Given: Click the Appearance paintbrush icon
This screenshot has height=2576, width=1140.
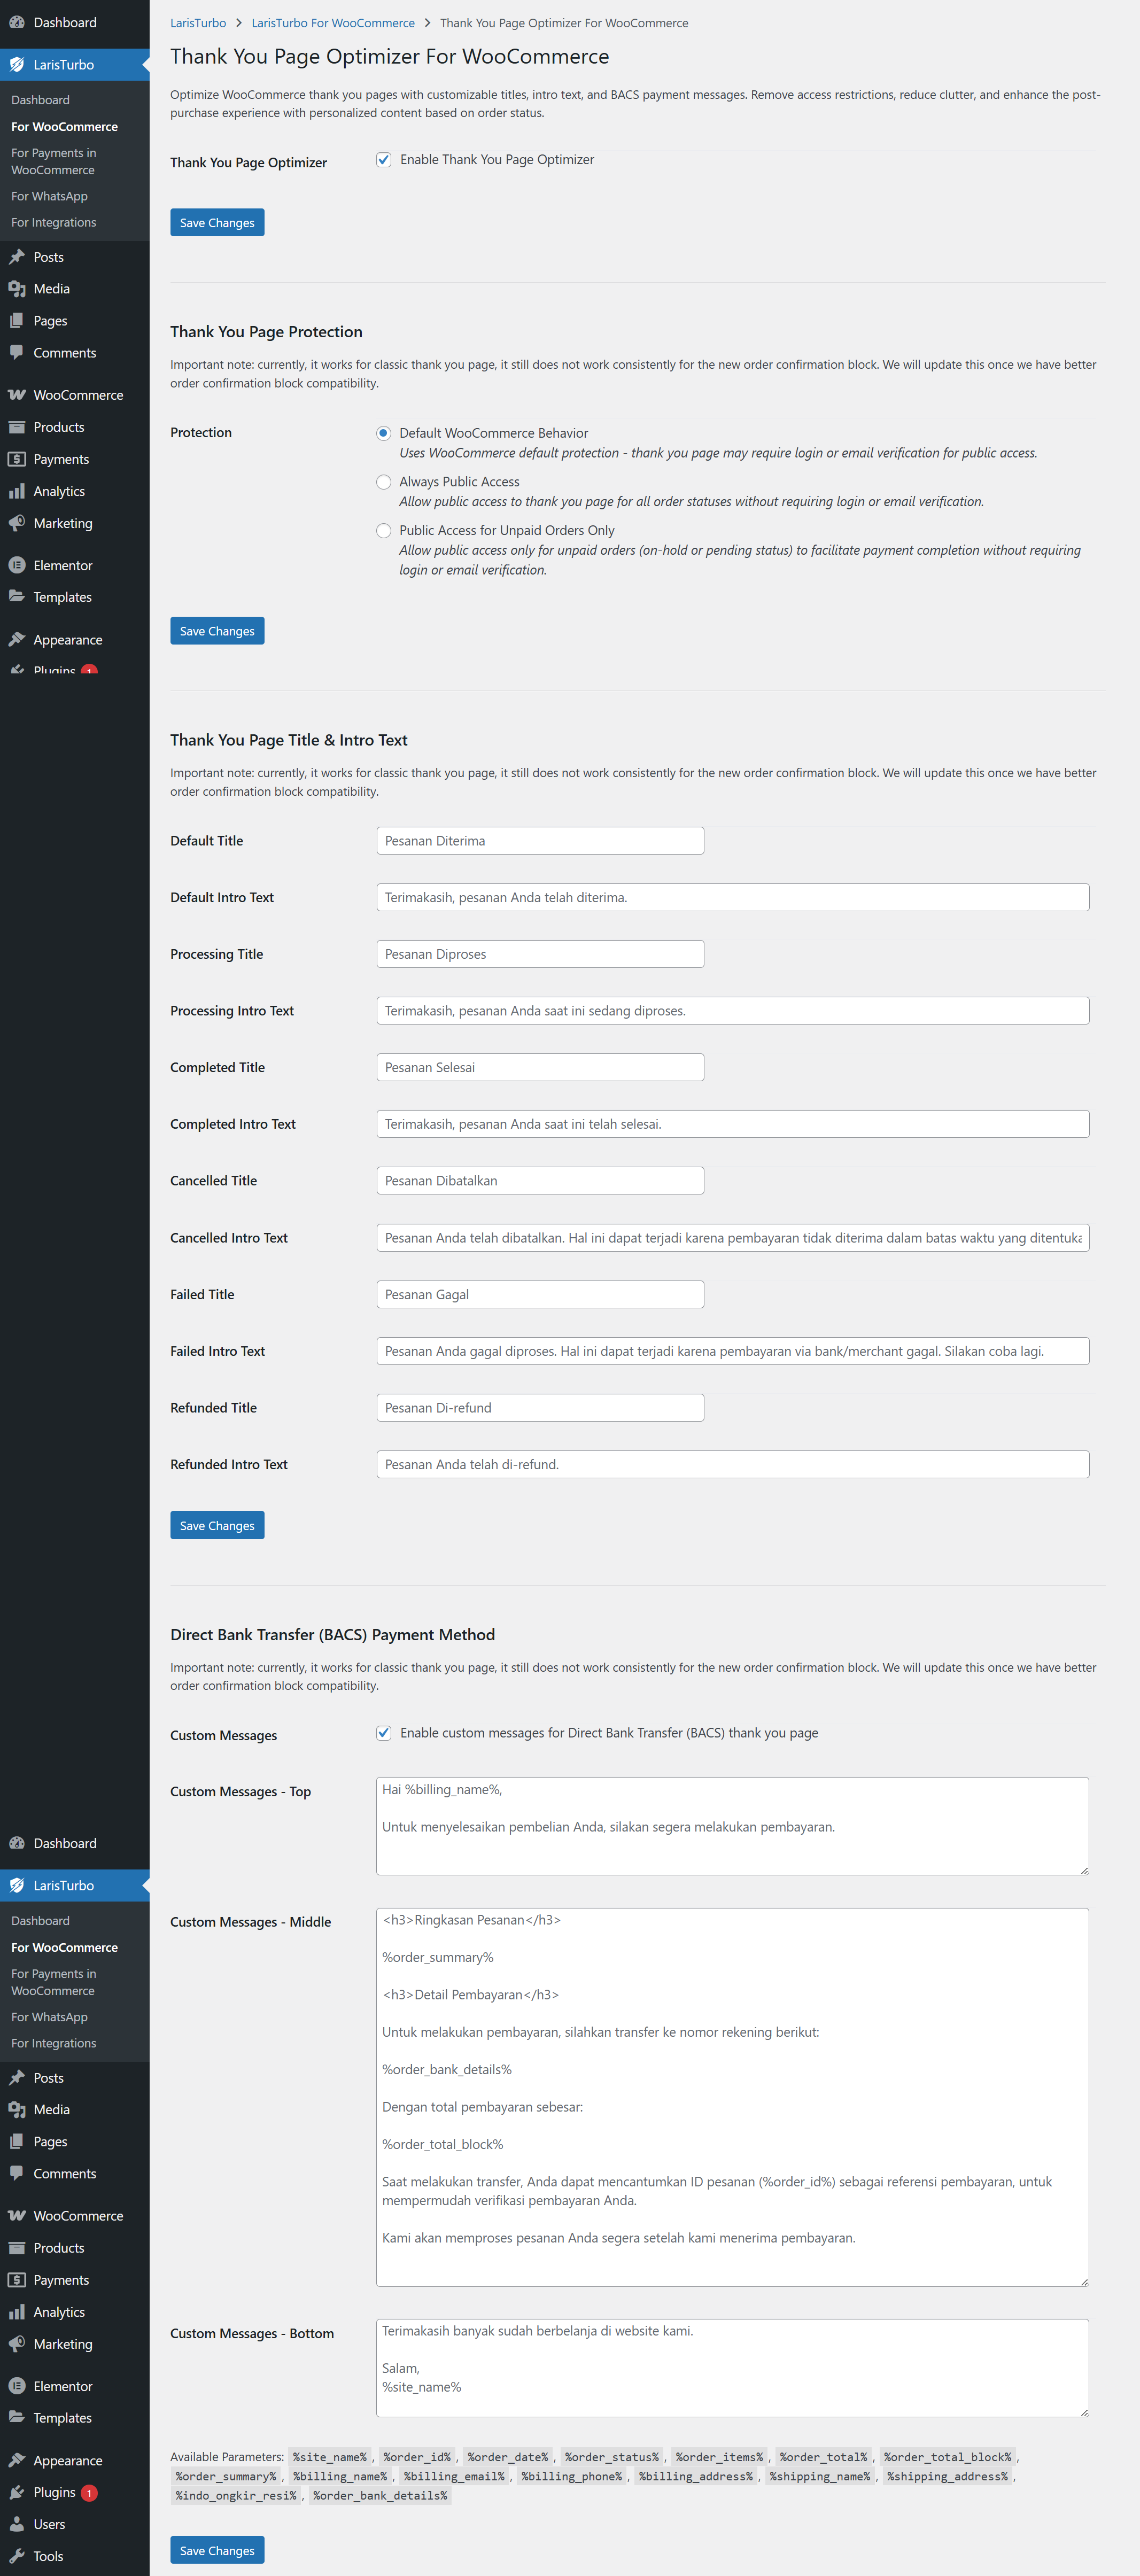Looking at the screenshot, I should pyautogui.click(x=17, y=640).
